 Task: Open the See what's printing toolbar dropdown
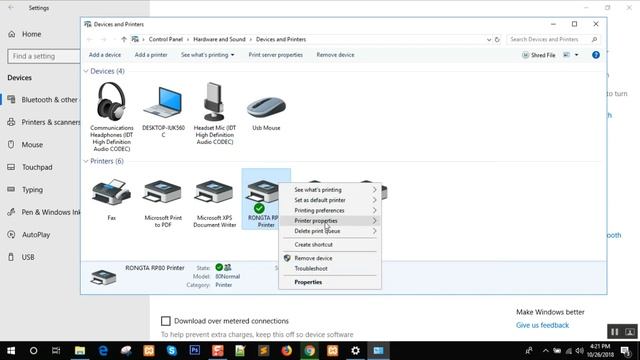208,55
